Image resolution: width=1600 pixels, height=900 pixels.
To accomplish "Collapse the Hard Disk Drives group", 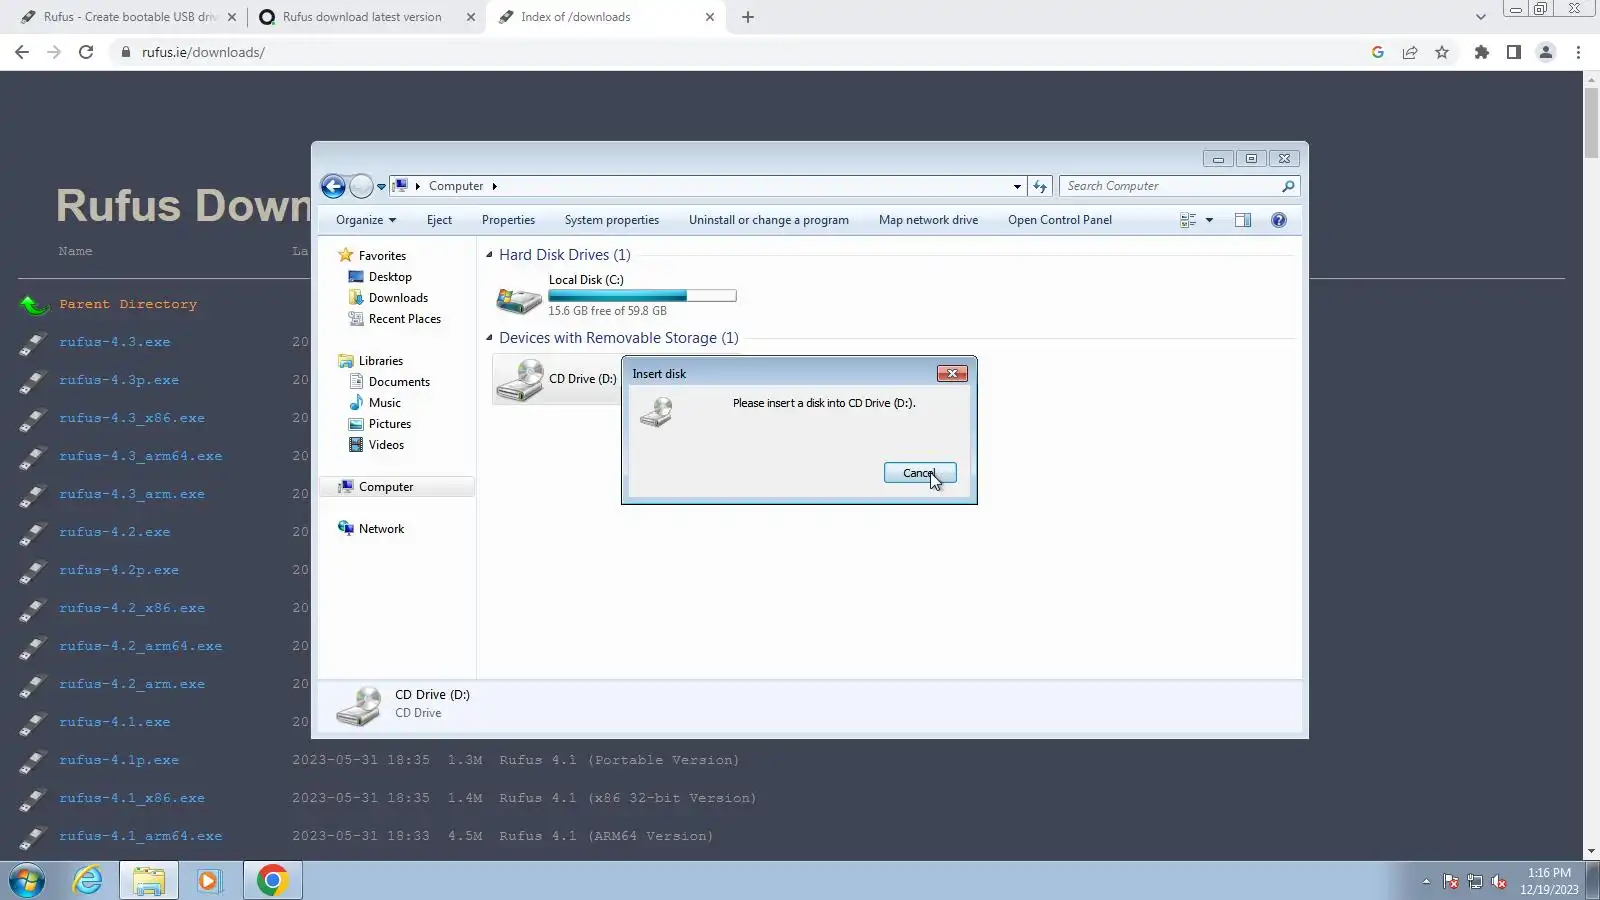I will (489, 255).
